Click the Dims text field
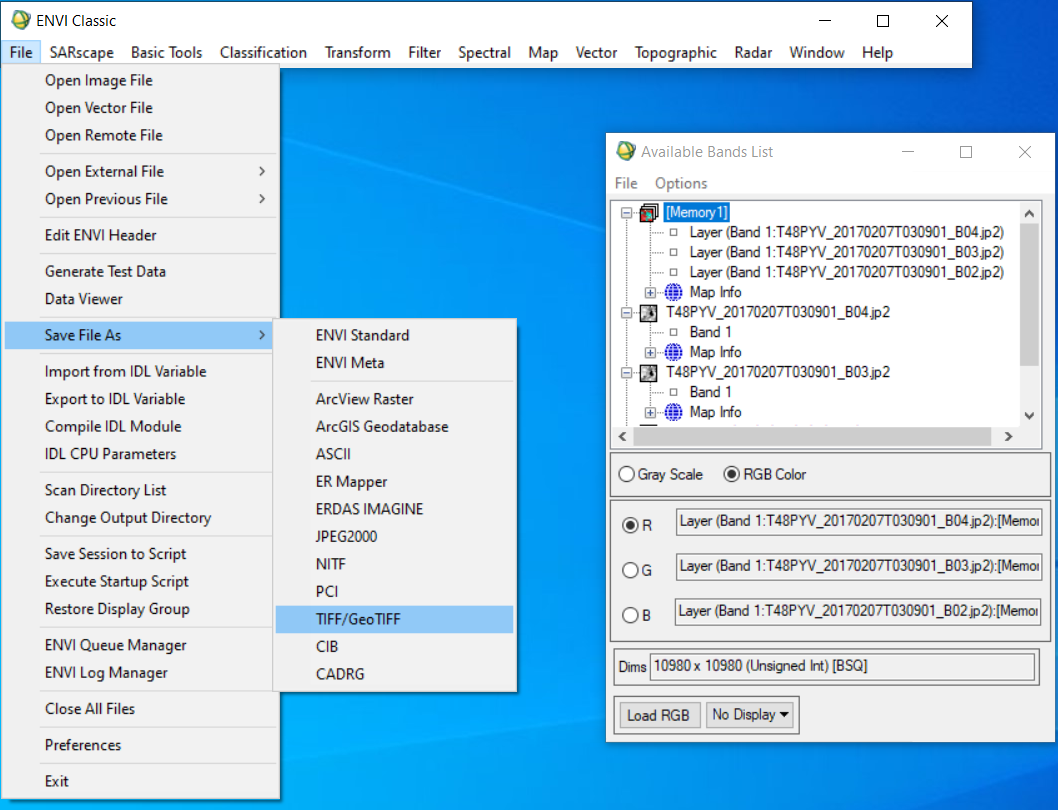The image size is (1058, 810). (841, 667)
